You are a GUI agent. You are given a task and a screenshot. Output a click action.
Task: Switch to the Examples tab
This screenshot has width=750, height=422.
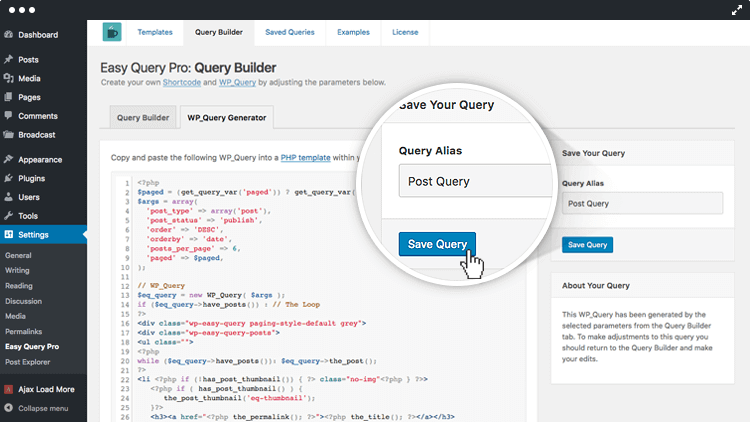(353, 32)
